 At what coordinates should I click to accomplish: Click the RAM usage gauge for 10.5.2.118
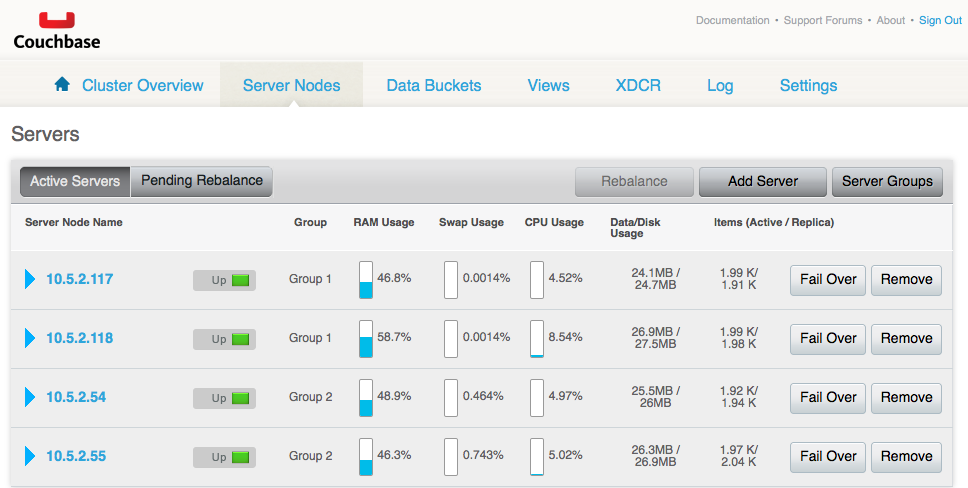365,339
